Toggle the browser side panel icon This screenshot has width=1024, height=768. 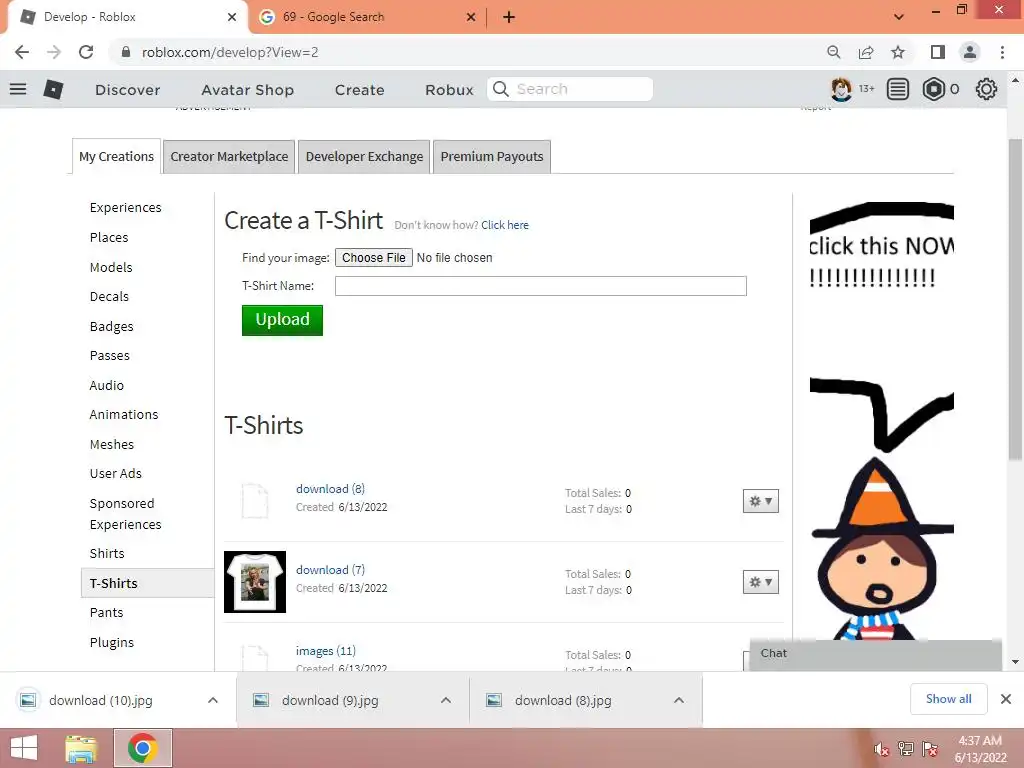[x=938, y=52]
